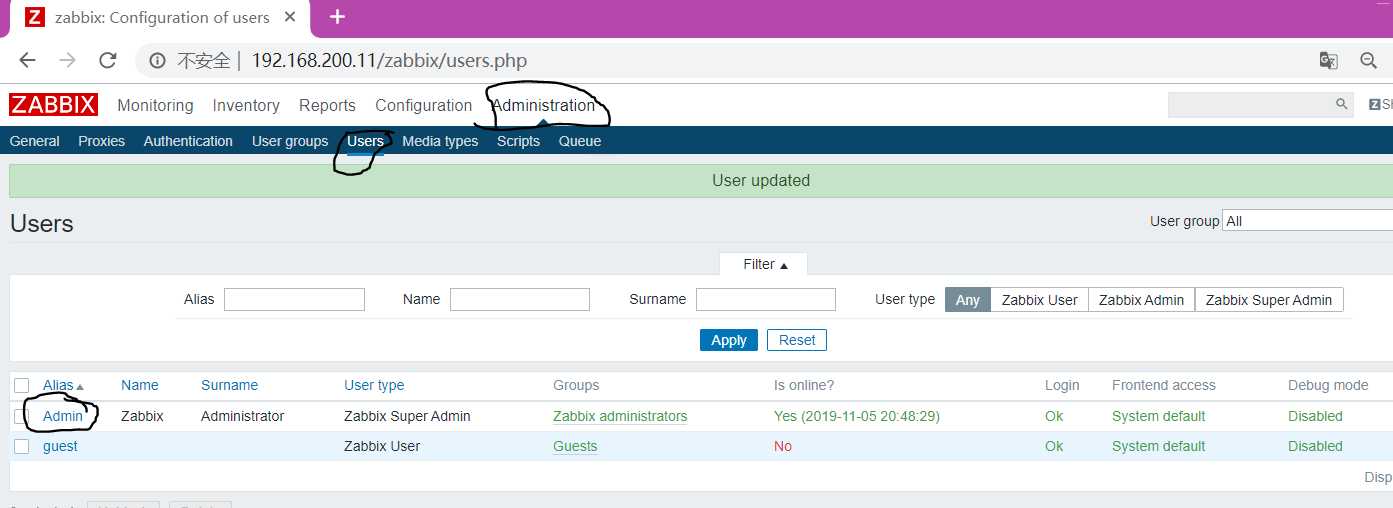Viewport: 1393px width, 508px height.
Task: Select Zabbix User type filter
Action: pyautogui.click(x=1040, y=299)
